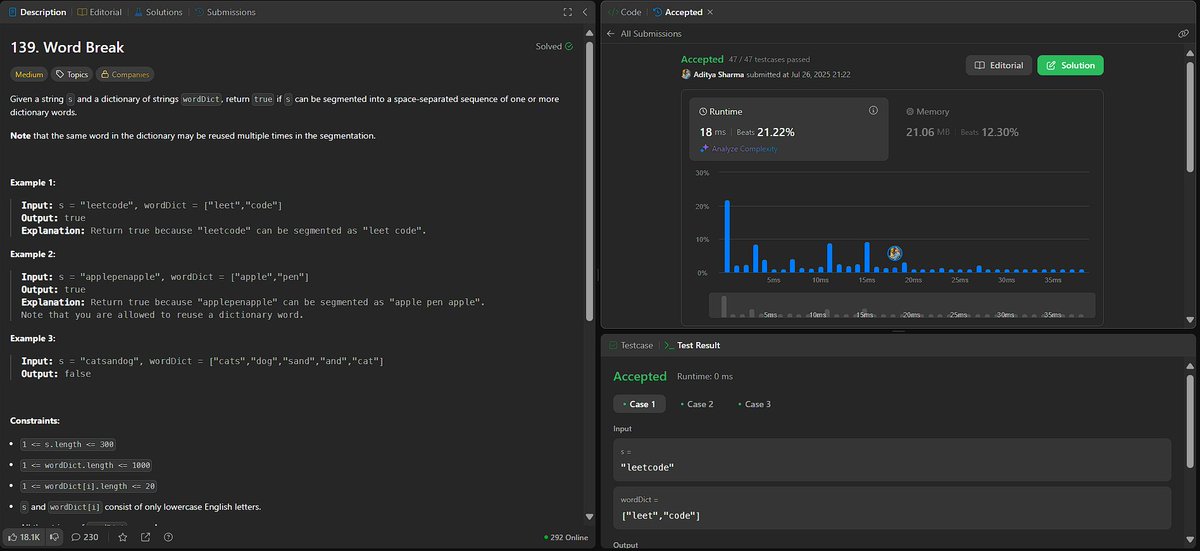The image size is (1200, 551).
Task: Click the description panel scrollbar down arrow
Action: coord(590,519)
